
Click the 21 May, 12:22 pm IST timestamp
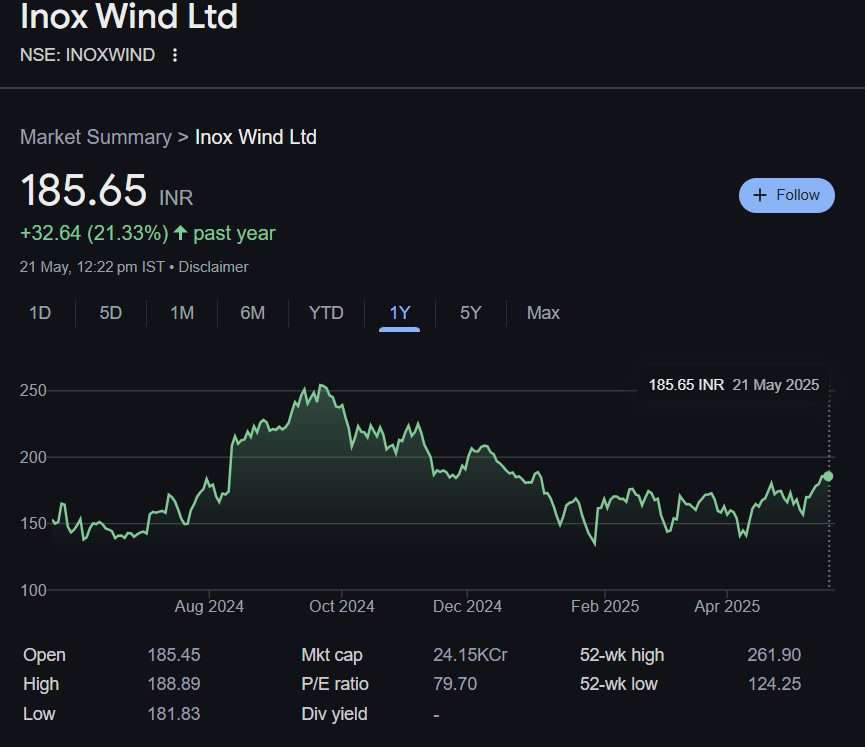[92, 267]
